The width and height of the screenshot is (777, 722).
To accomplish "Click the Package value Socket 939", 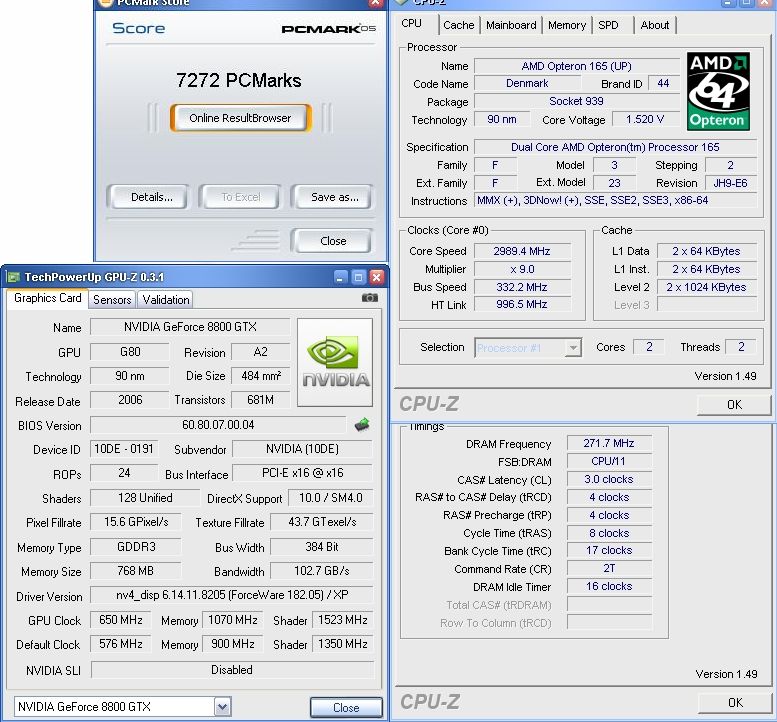I will (577, 101).
